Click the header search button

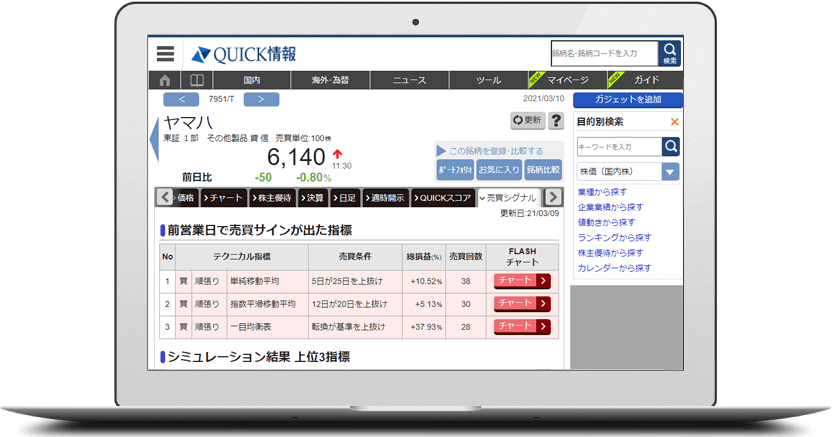pyautogui.click(x=670, y=54)
